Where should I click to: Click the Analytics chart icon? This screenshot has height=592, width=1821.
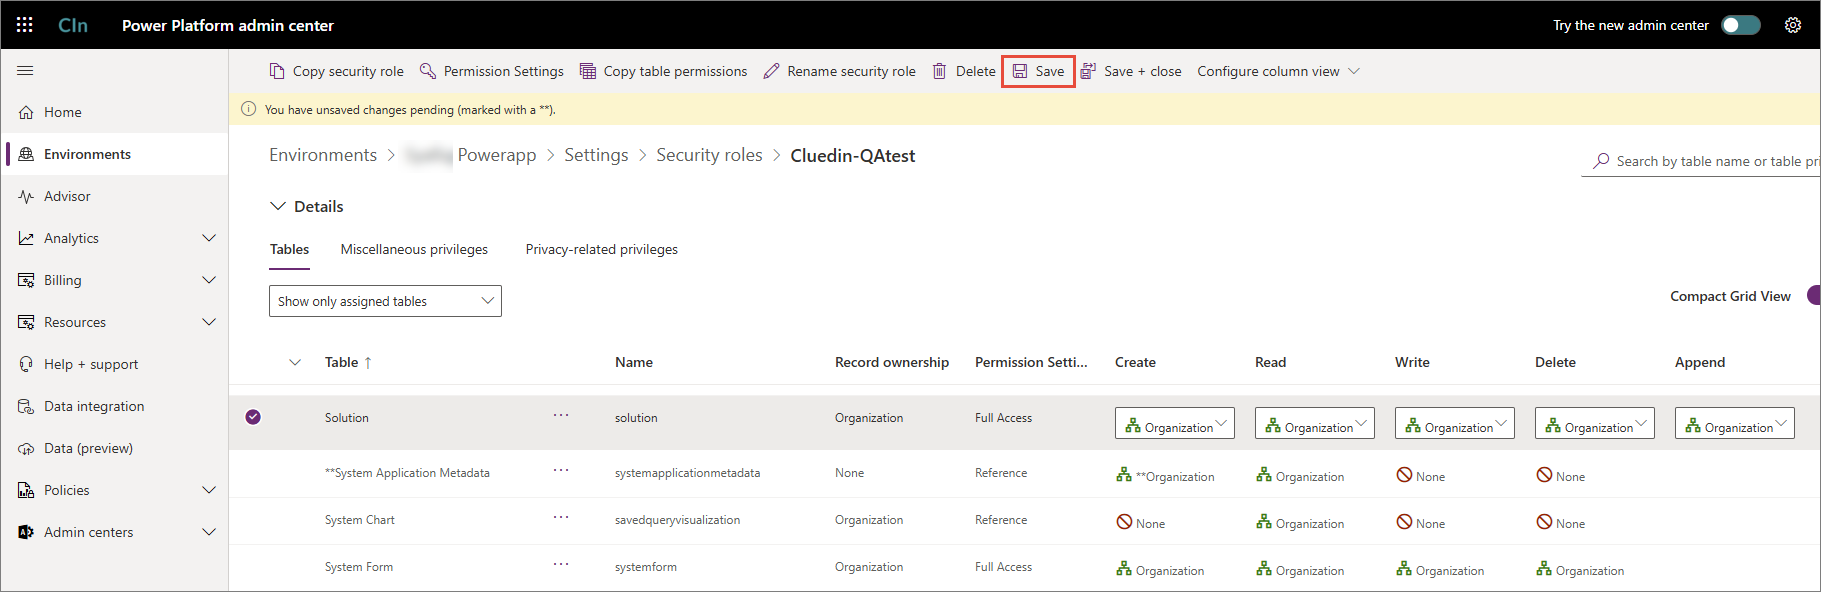click(x=26, y=238)
